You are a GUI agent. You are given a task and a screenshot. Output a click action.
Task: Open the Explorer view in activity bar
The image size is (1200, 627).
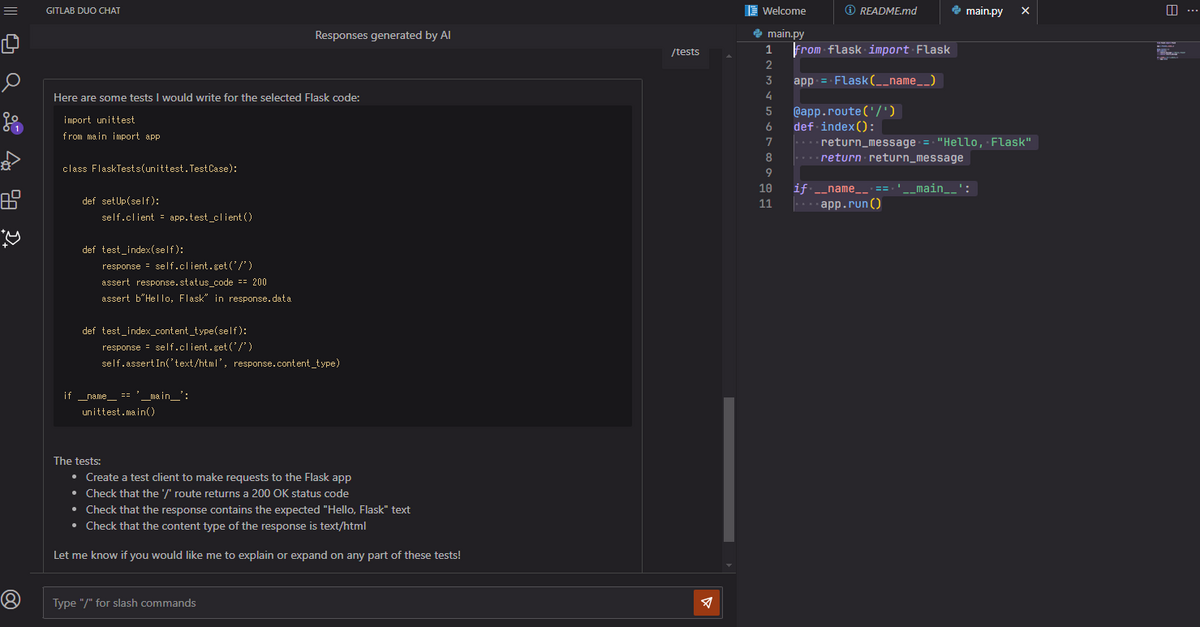pyautogui.click(x=11, y=44)
